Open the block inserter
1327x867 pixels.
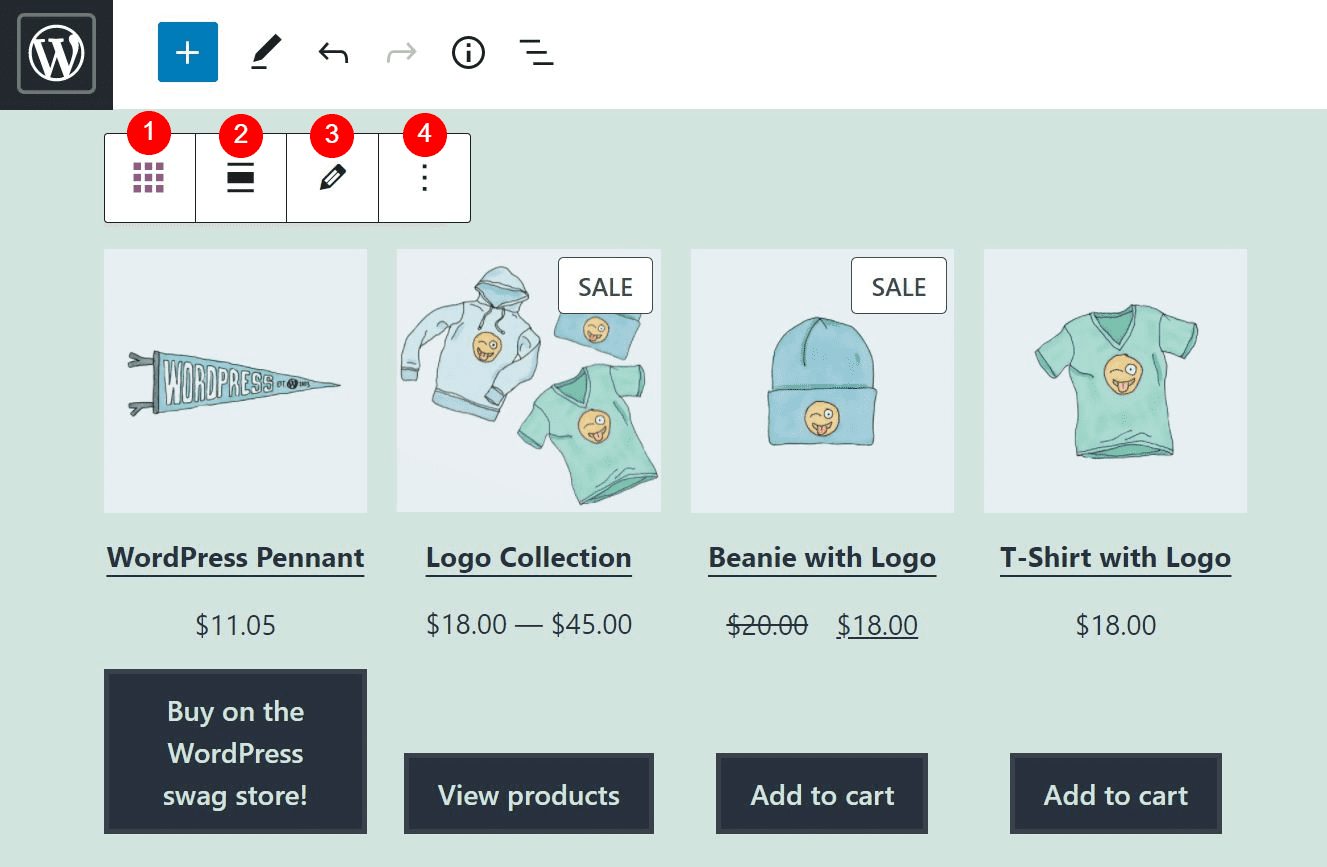(187, 52)
